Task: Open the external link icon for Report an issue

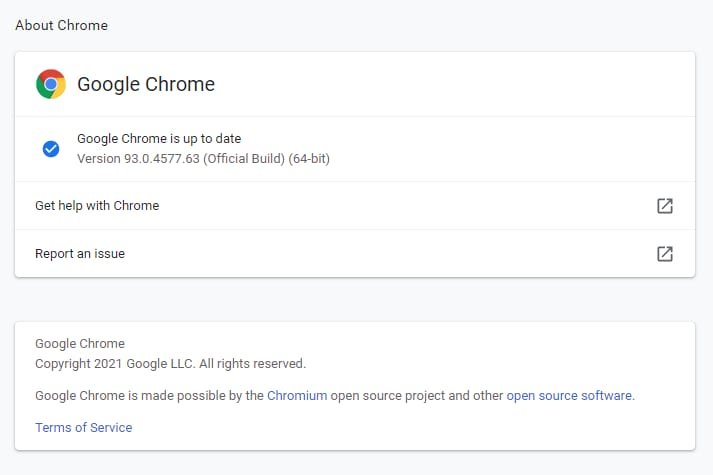Action: [665, 254]
